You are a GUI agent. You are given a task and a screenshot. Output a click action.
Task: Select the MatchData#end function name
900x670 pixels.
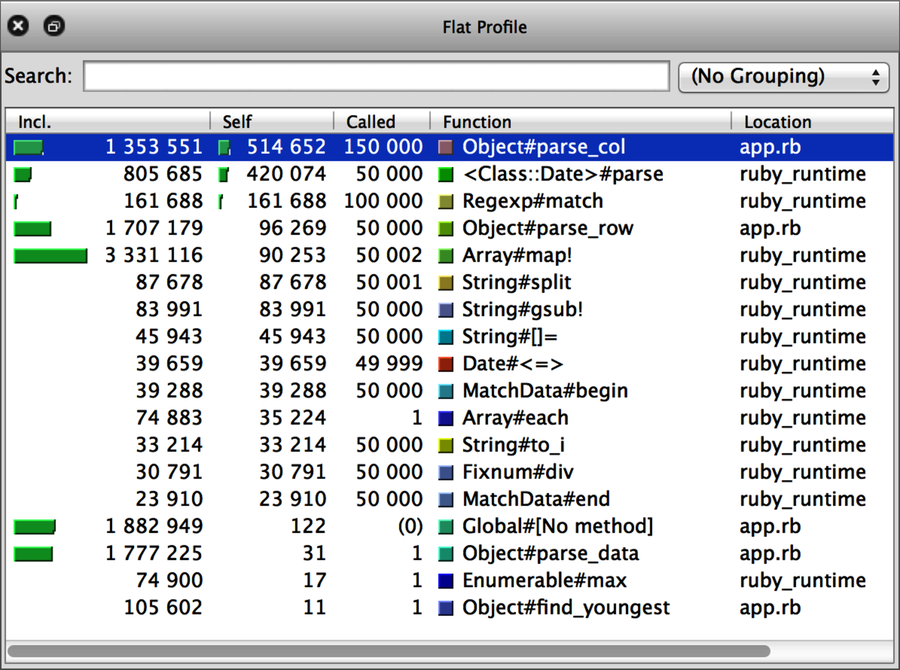point(536,499)
